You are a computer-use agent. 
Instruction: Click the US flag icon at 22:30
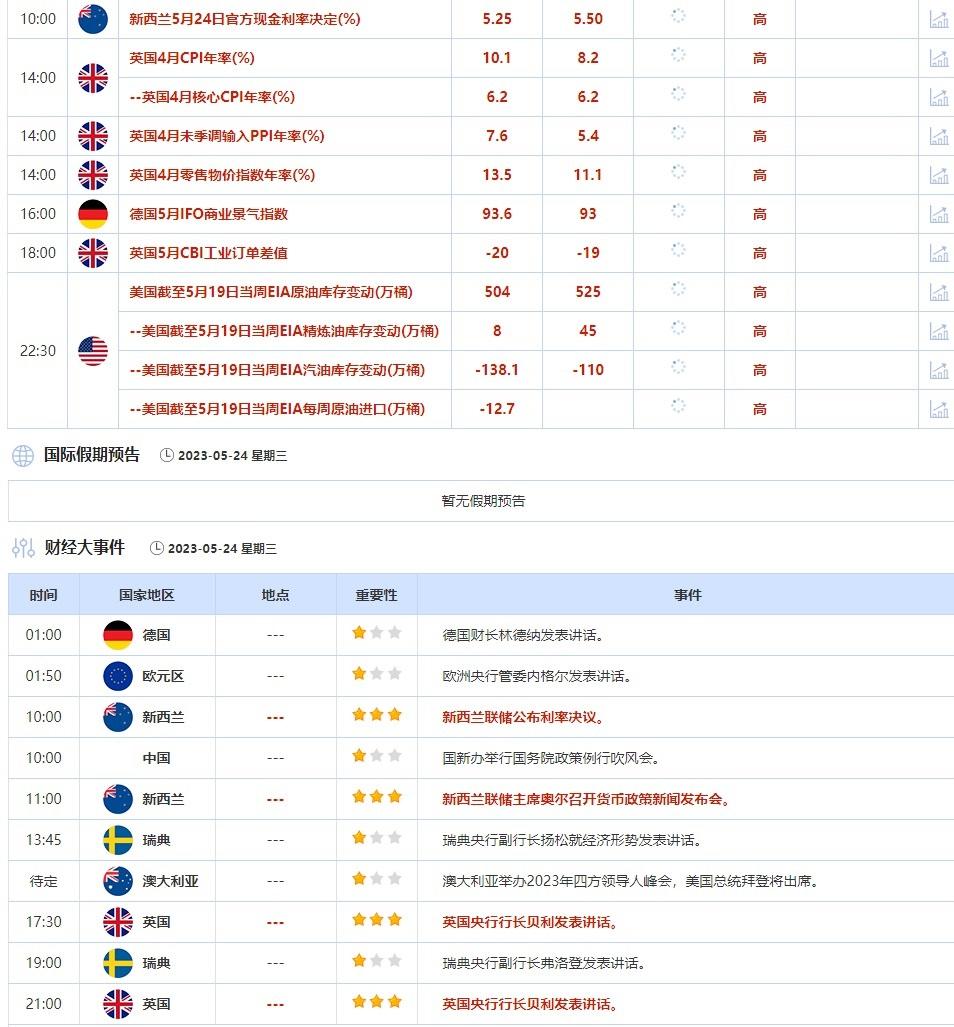(x=93, y=351)
